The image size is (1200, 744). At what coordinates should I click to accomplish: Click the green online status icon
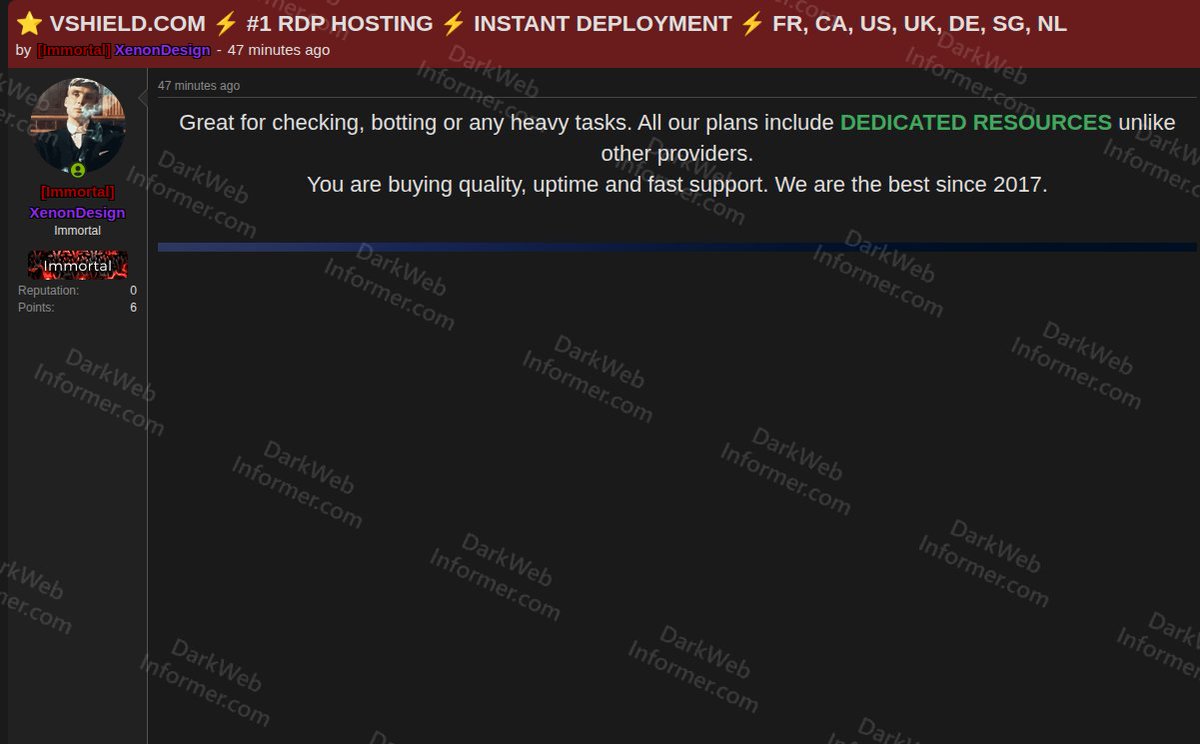(x=78, y=171)
